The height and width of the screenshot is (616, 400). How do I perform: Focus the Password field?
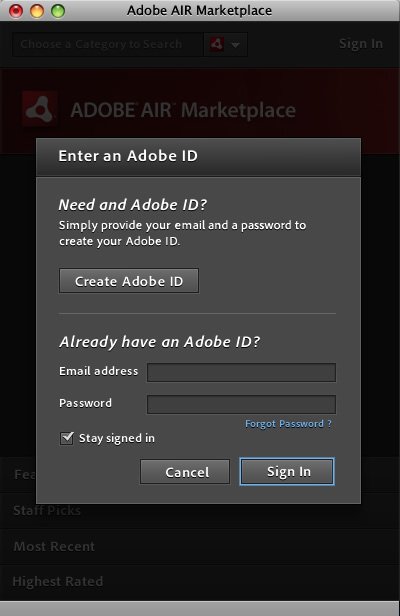[241, 404]
